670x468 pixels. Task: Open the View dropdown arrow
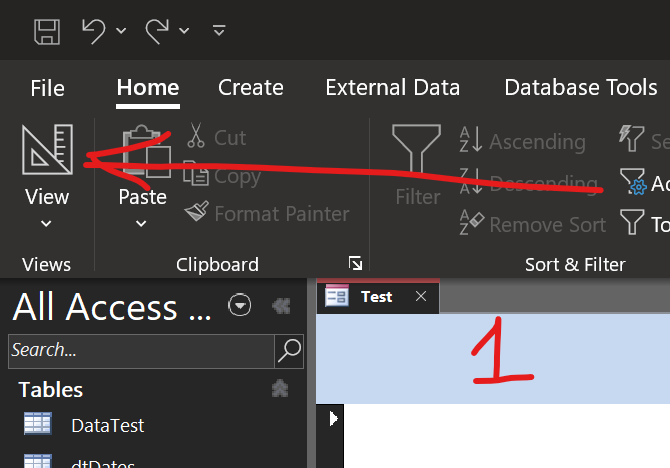pos(46,223)
